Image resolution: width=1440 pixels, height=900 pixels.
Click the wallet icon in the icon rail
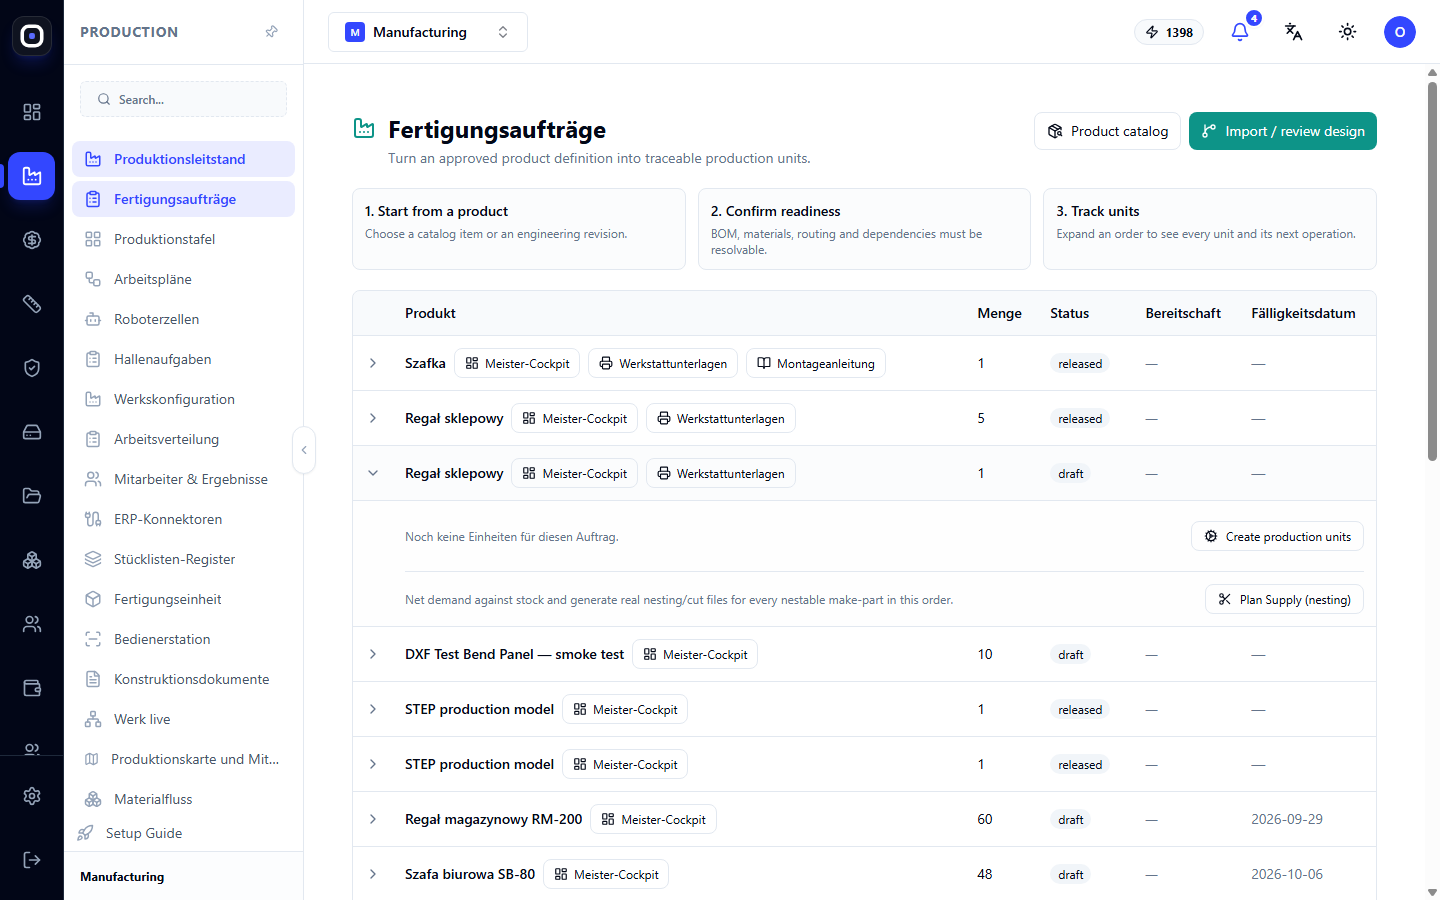[32, 688]
